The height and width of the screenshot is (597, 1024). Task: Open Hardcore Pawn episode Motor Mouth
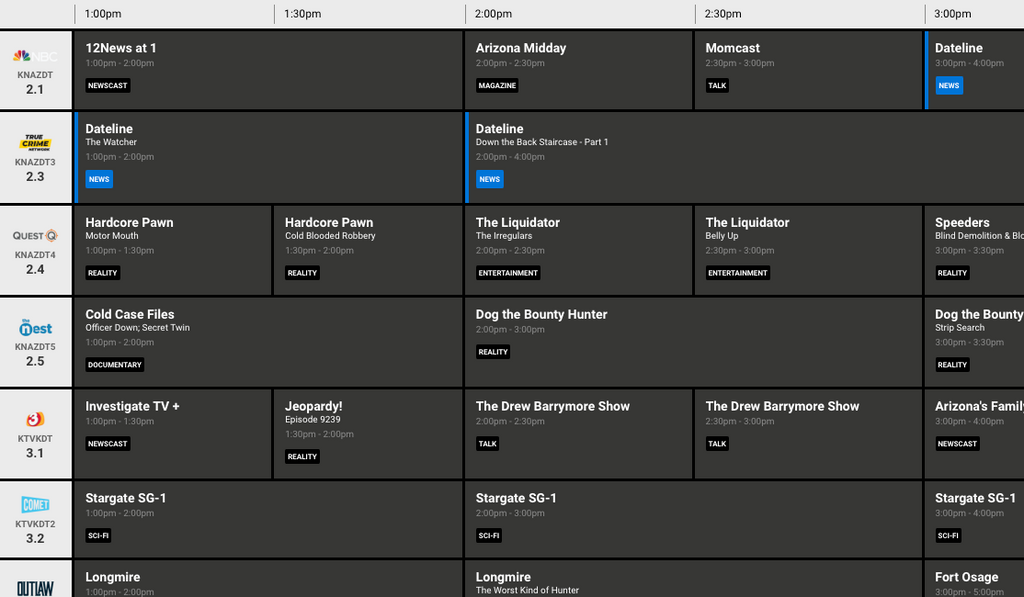pos(173,251)
